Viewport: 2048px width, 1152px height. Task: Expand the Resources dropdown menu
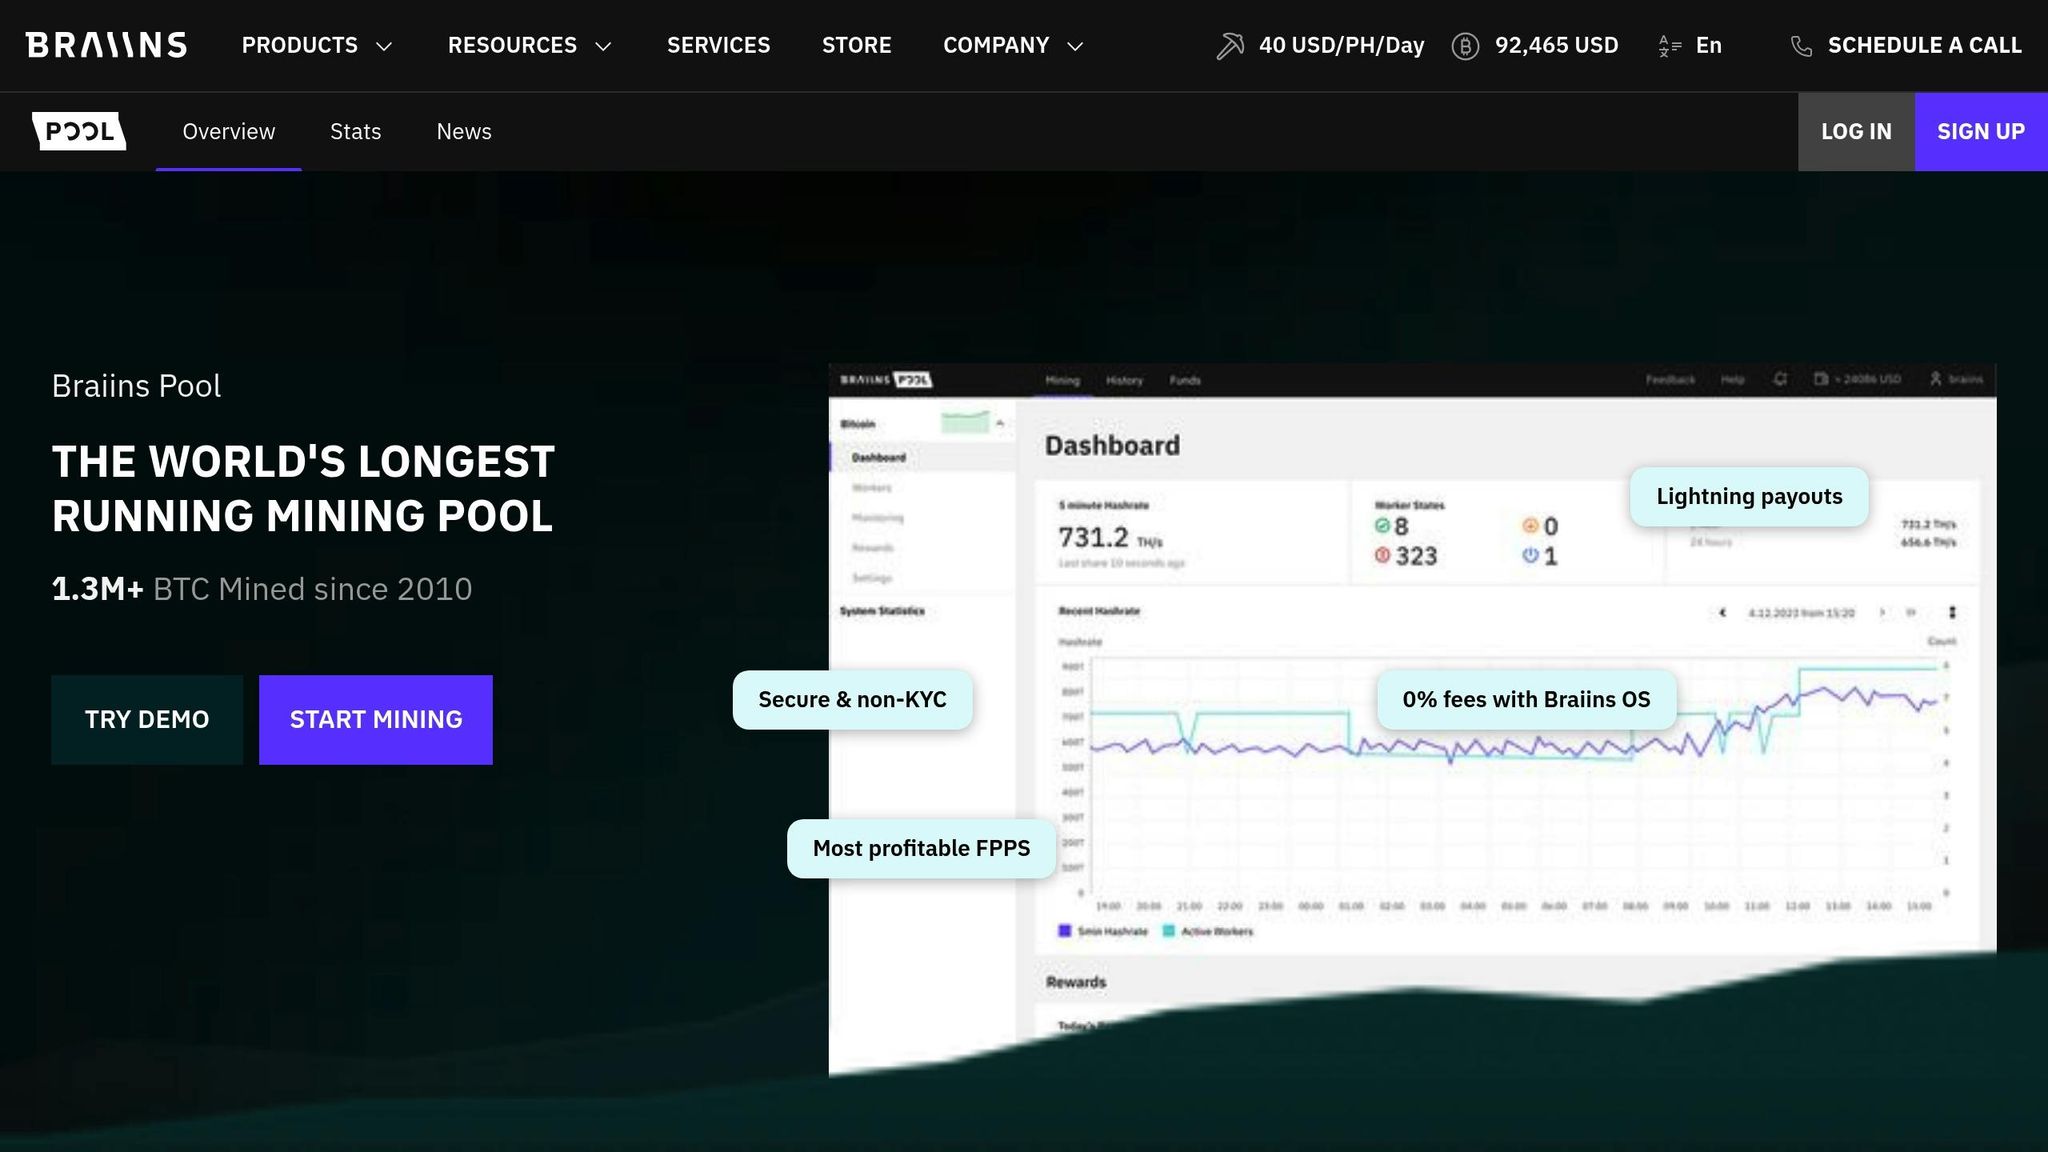click(x=529, y=46)
